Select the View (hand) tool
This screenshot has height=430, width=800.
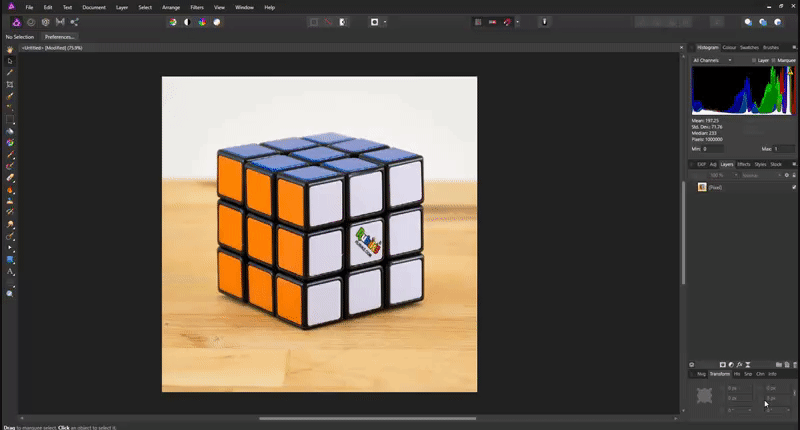coord(10,49)
